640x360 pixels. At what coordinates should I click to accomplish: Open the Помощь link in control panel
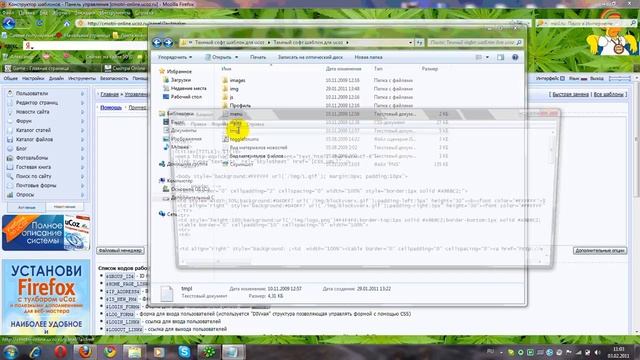click(x=111, y=108)
